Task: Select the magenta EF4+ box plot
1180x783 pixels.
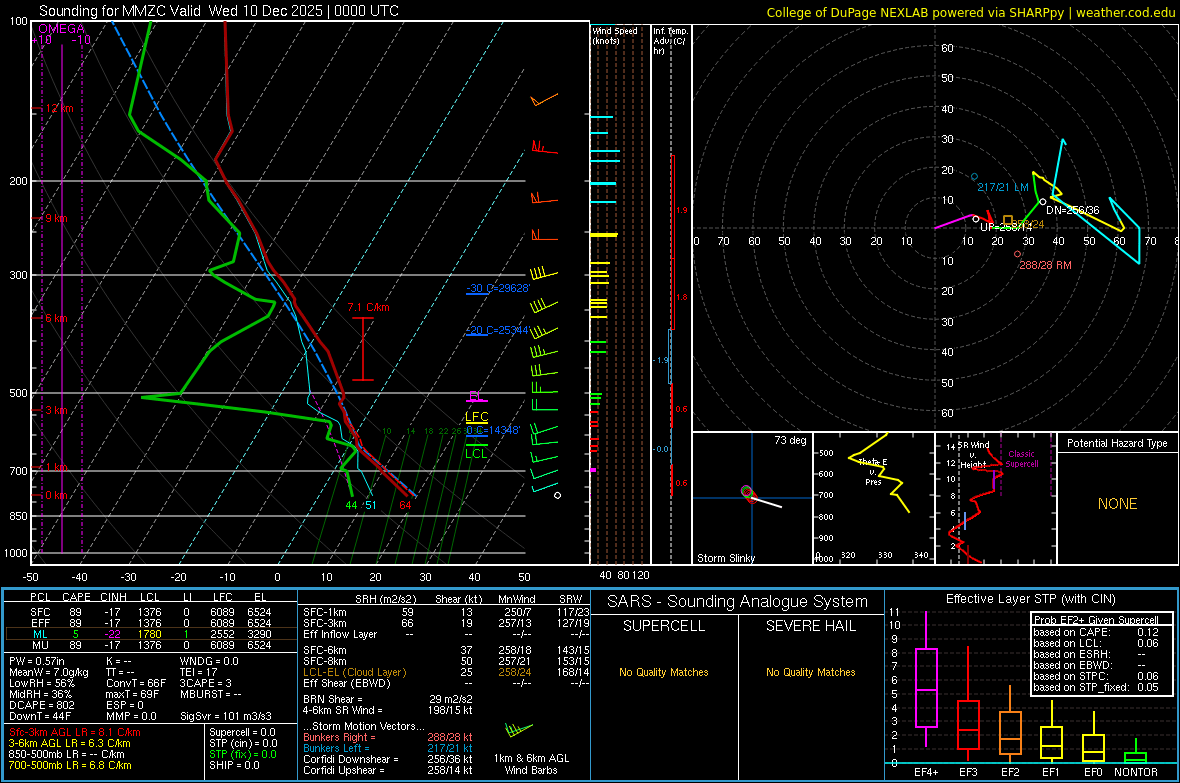Action: (x=926, y=679)
